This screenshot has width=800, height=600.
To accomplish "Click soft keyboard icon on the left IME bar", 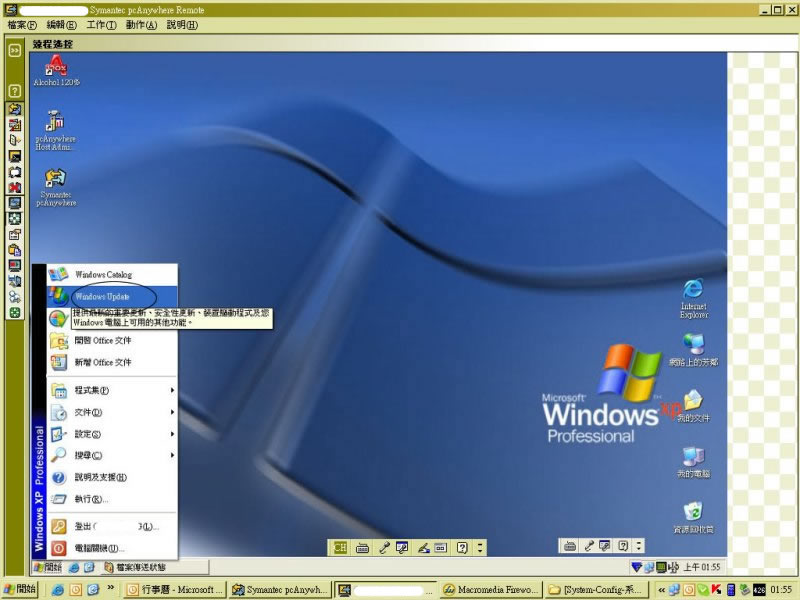I will click(x=362, y=548).
